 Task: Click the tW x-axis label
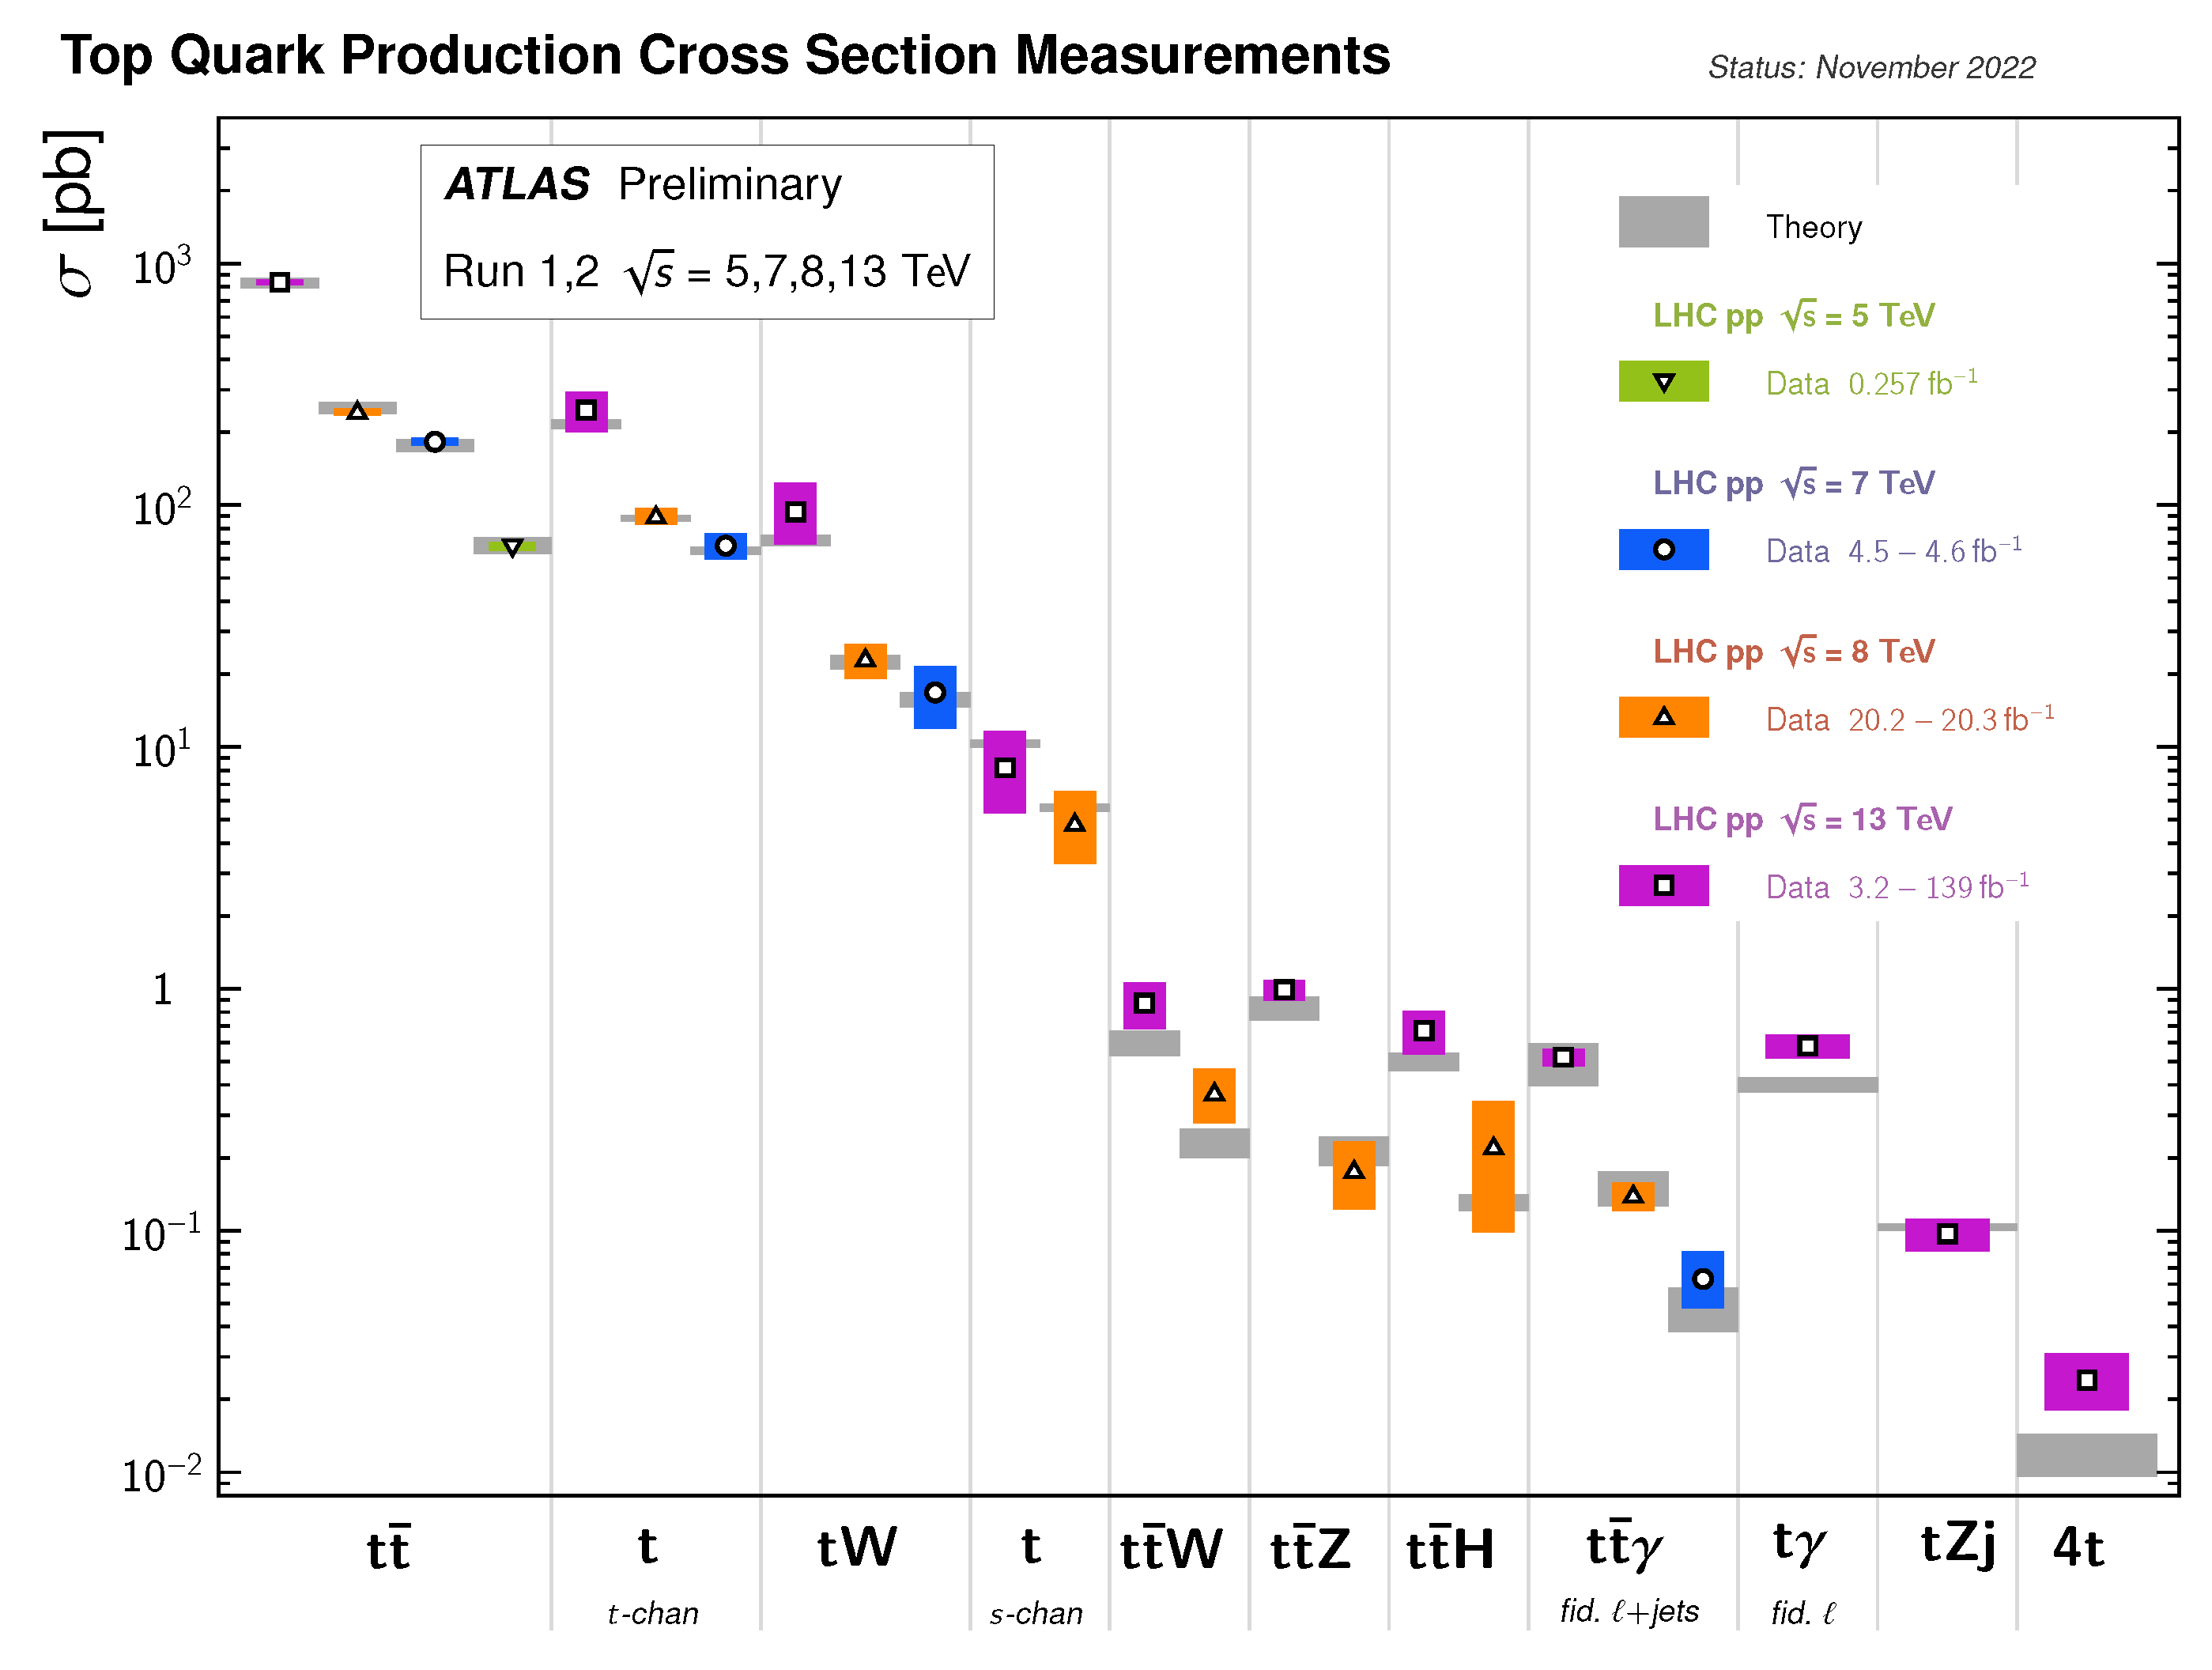click(857, 1547)
